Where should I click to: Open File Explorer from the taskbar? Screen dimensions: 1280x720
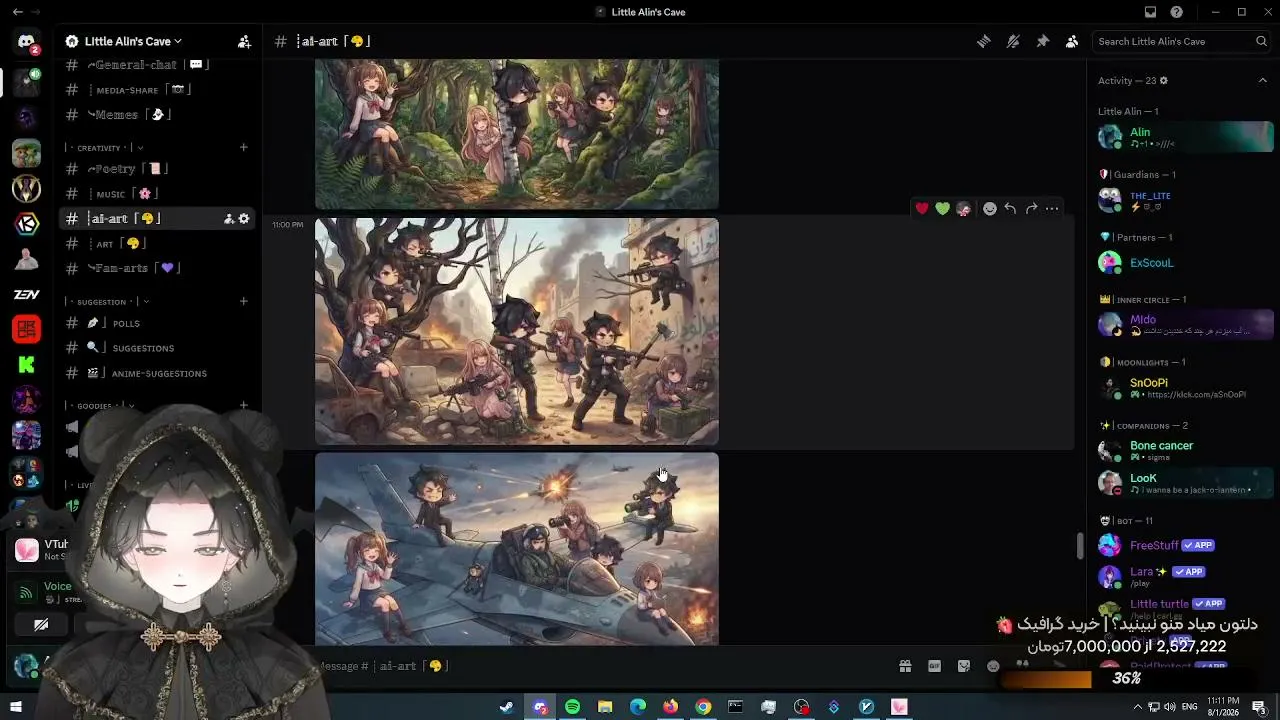coord(605,707)
